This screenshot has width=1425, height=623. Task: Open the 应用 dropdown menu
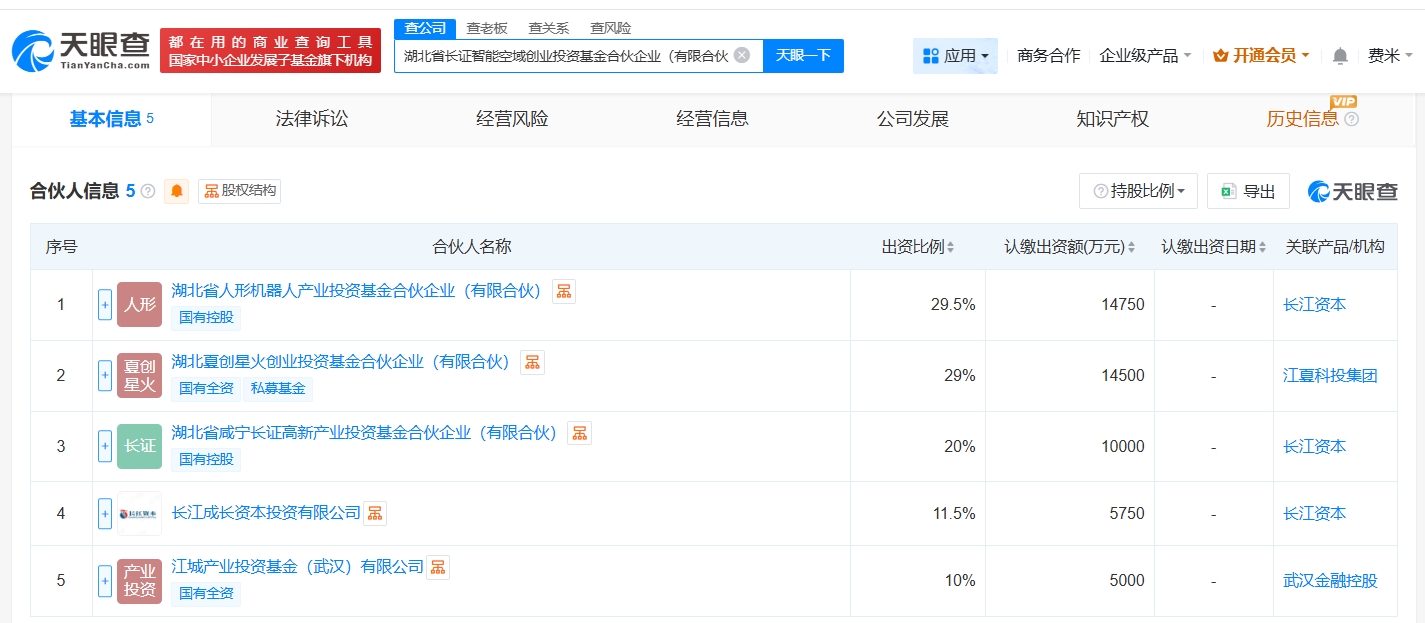[955, 56]
